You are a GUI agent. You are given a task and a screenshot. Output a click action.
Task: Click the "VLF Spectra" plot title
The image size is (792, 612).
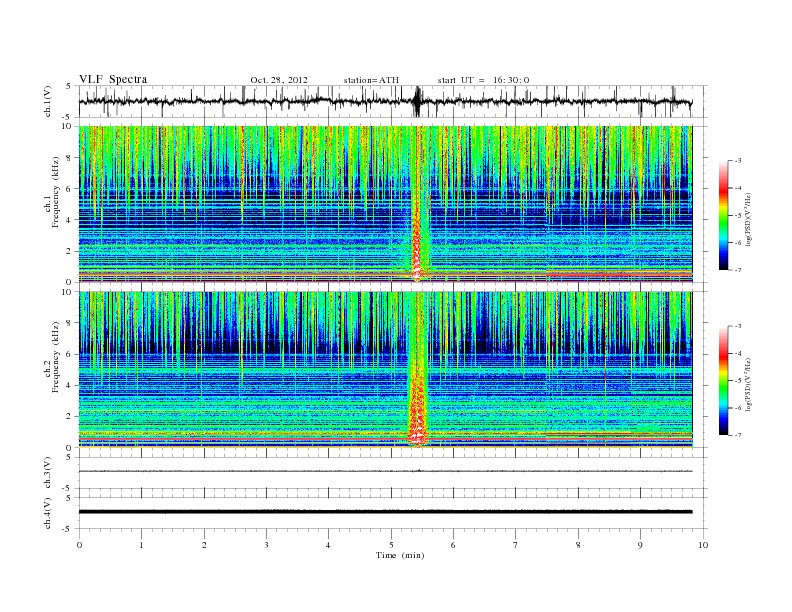pos(113,79)
